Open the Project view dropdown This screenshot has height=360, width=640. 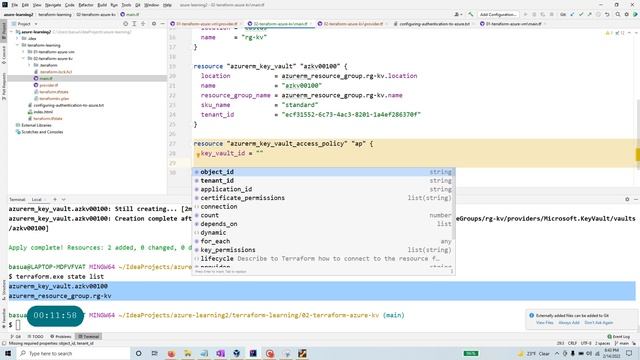tap(25, 24)
